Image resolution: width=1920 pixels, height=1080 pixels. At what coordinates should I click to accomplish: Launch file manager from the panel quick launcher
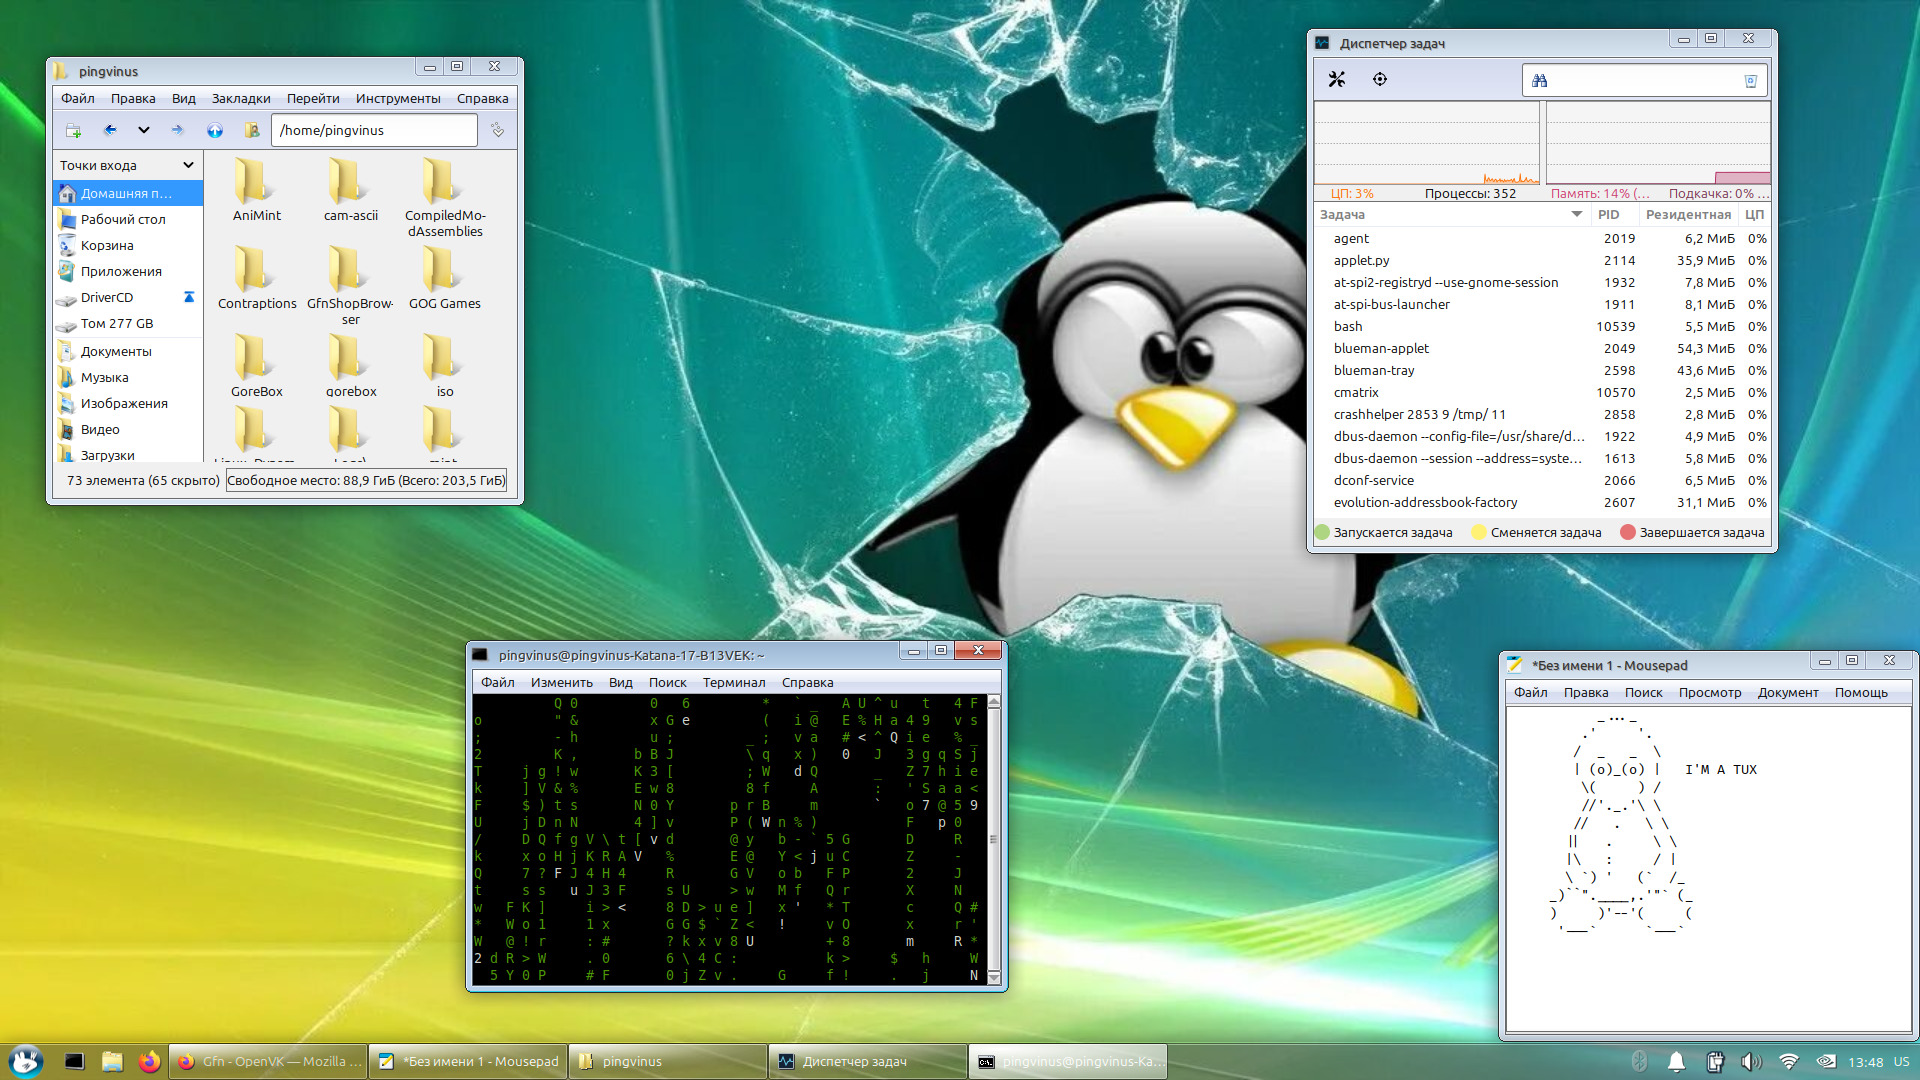point(112,1061)
